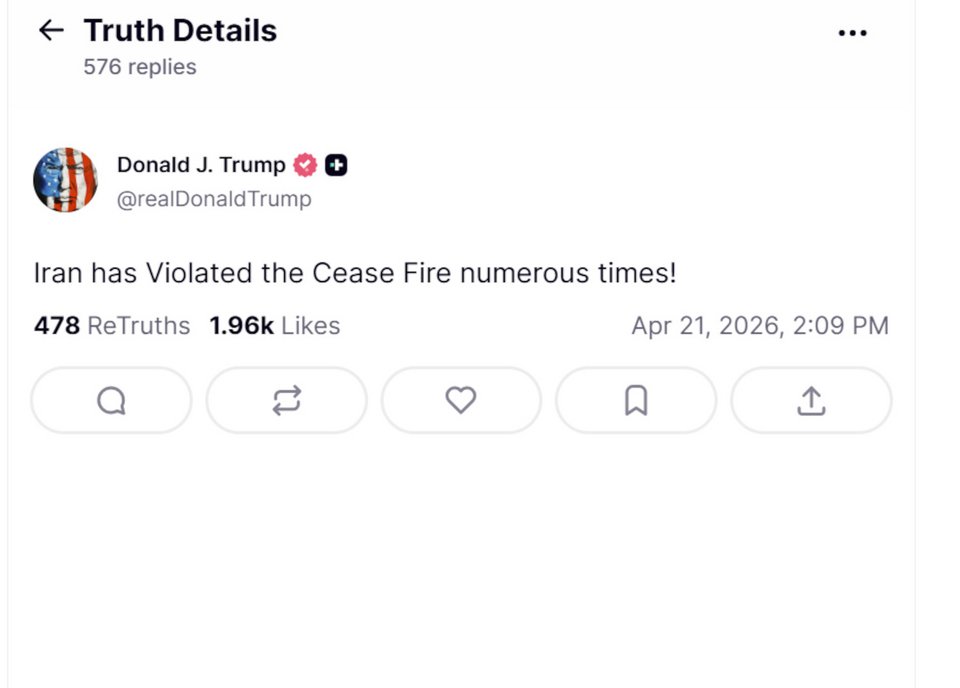Go back using the left arrow
The height and width of the screenshot is (688, 960).
(x=50, y=31)
